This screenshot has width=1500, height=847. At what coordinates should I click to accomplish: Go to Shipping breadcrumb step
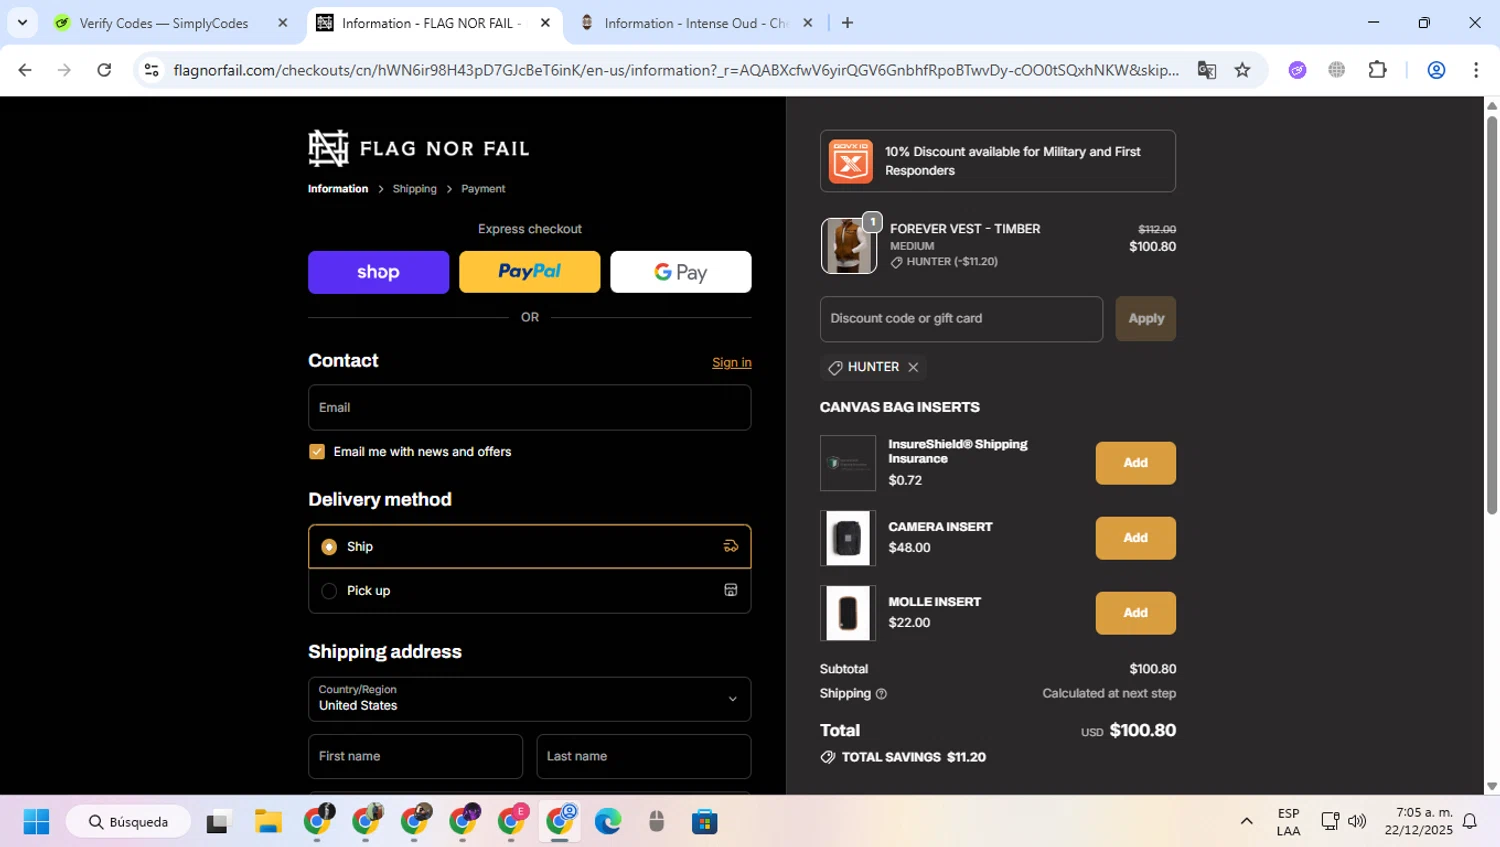pyautogui.click(x=414, y=189)
